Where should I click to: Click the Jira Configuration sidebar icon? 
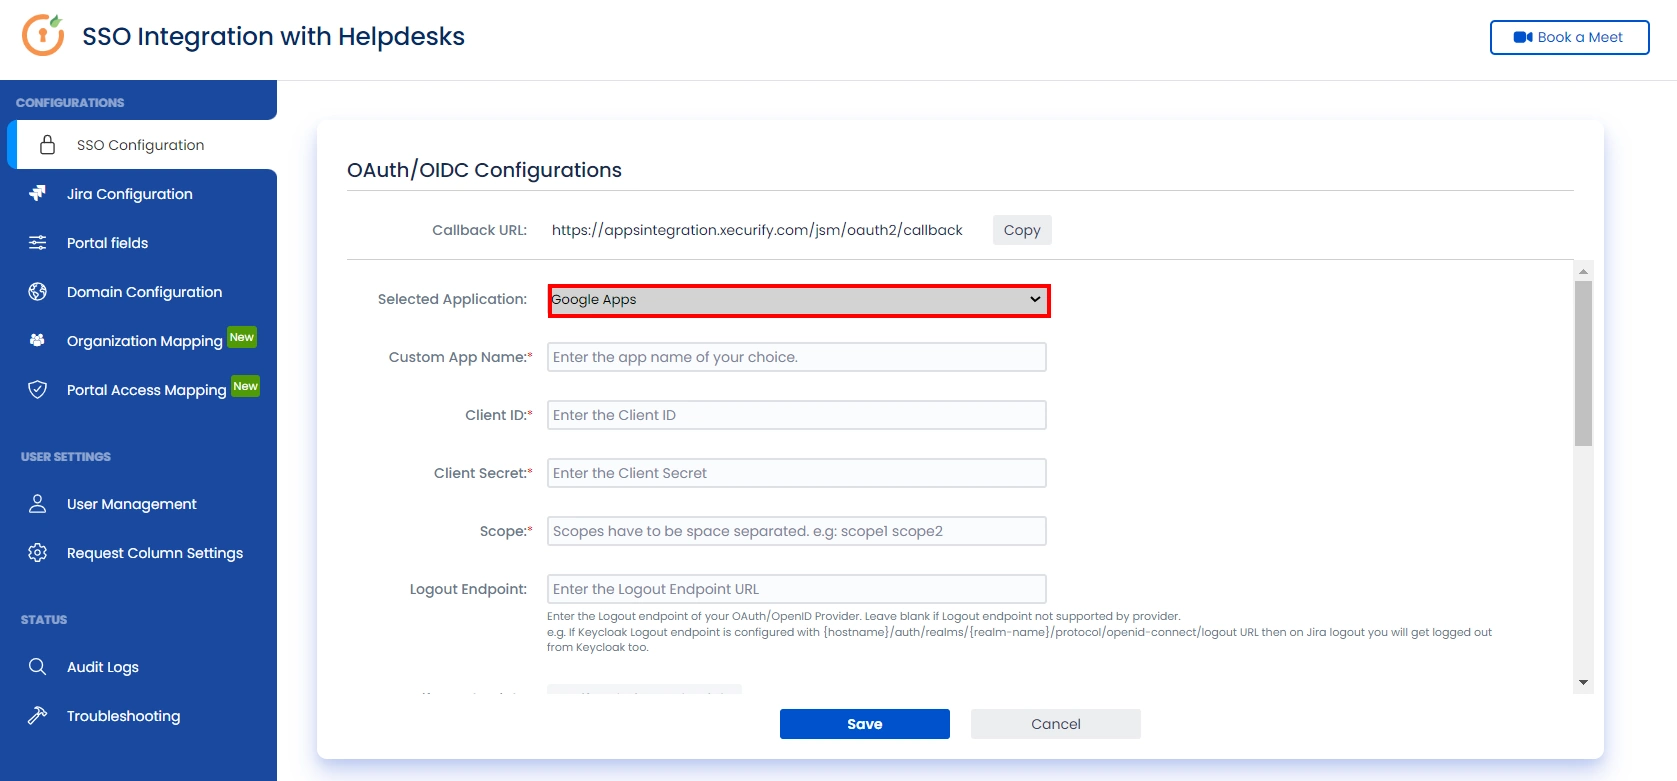[x=37, y=193]
